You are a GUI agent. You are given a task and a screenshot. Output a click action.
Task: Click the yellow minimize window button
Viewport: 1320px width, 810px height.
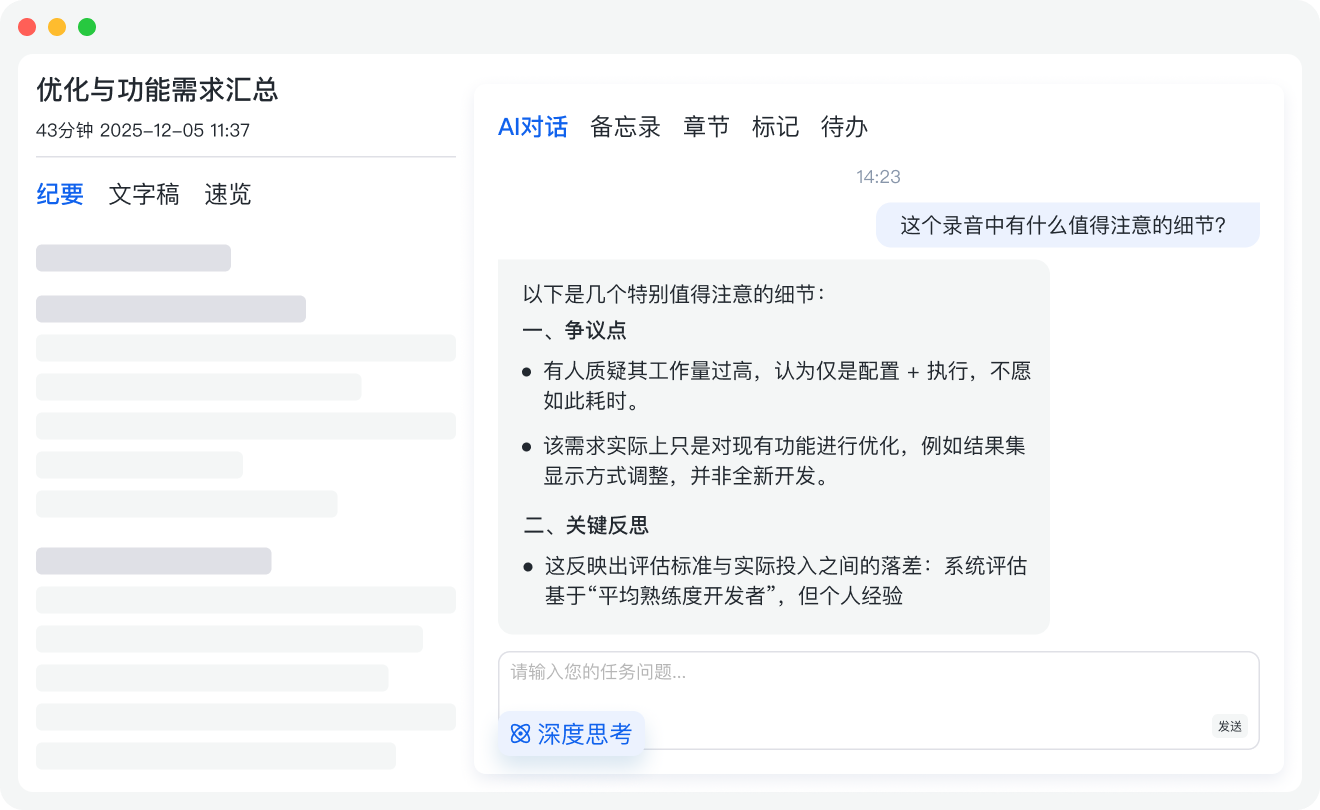point(57,27)
